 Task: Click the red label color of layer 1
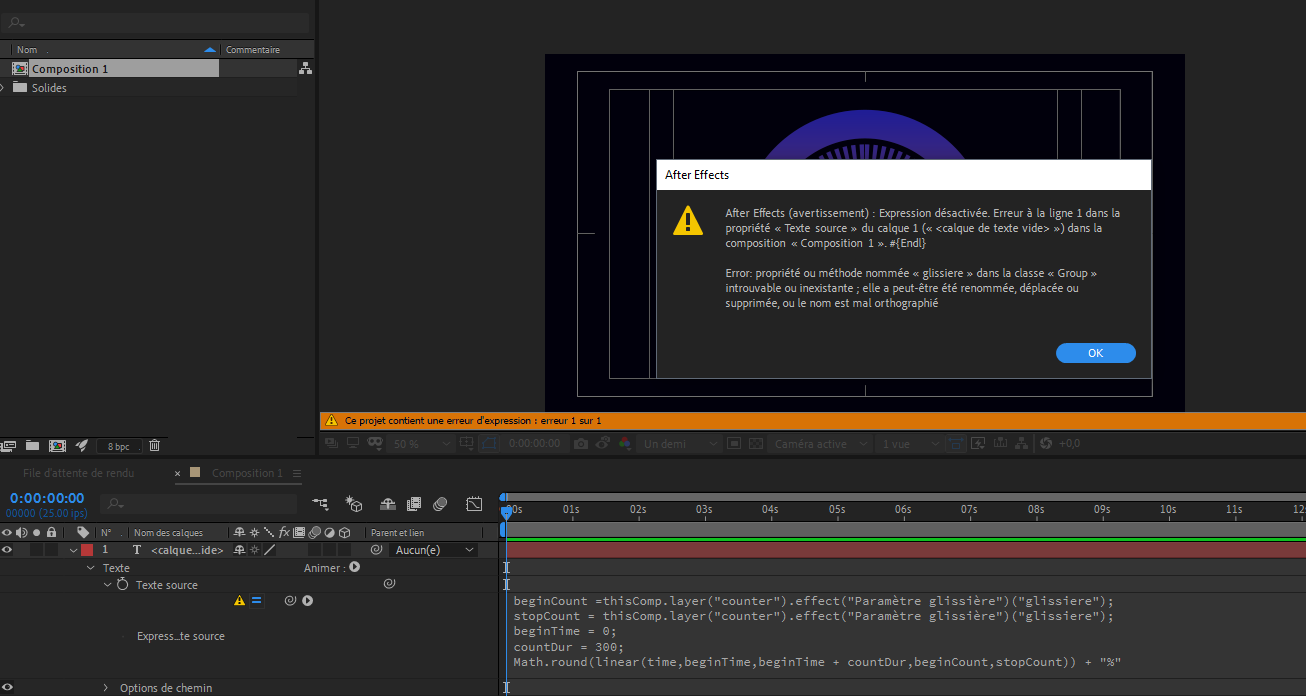(x=87, y=550)
